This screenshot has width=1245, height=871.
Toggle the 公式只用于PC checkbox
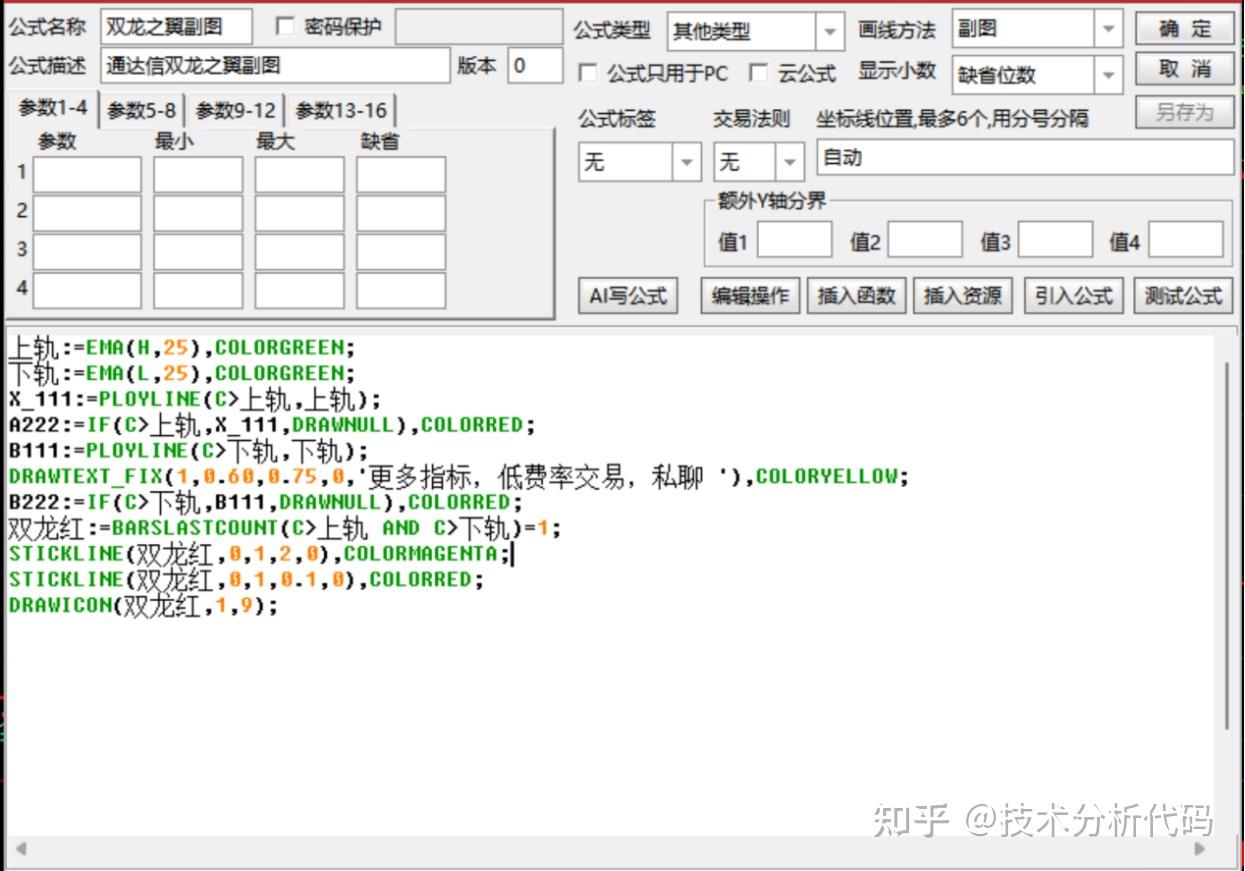click(588, 73)
